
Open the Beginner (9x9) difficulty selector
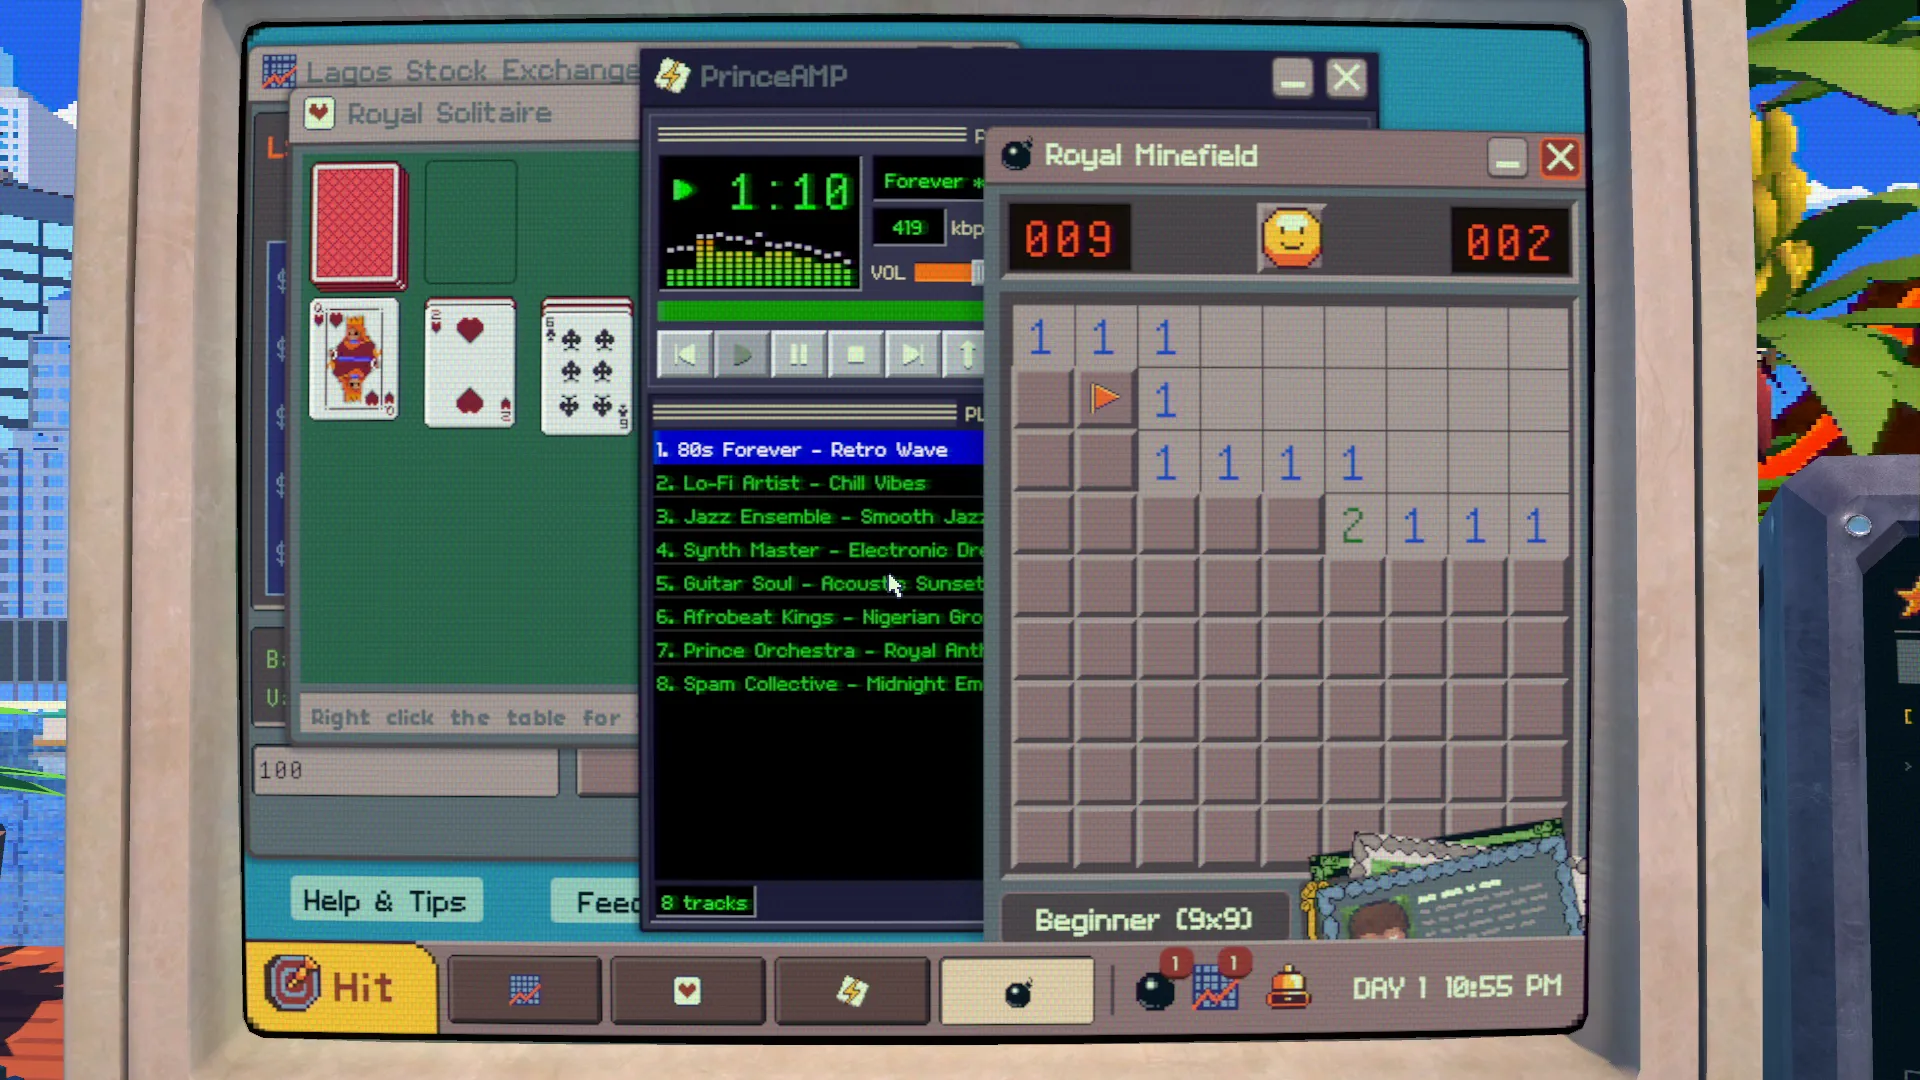click(1144, 919)
